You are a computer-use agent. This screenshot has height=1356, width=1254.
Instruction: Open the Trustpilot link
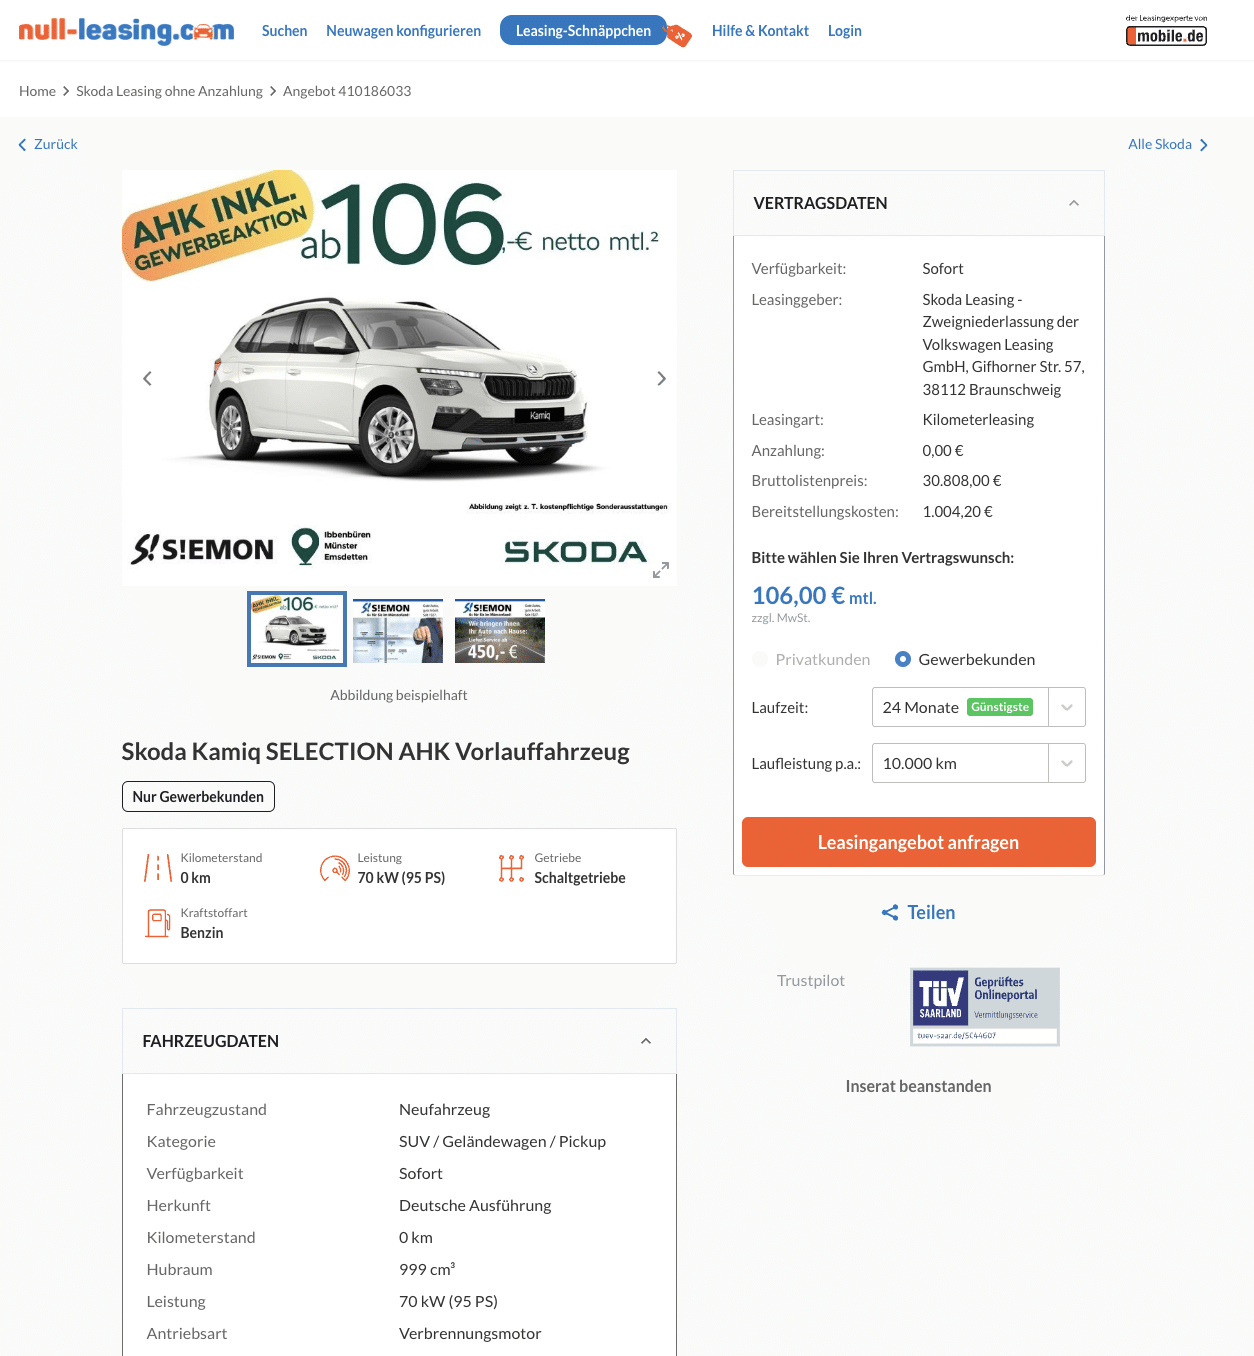click(811, 980)
